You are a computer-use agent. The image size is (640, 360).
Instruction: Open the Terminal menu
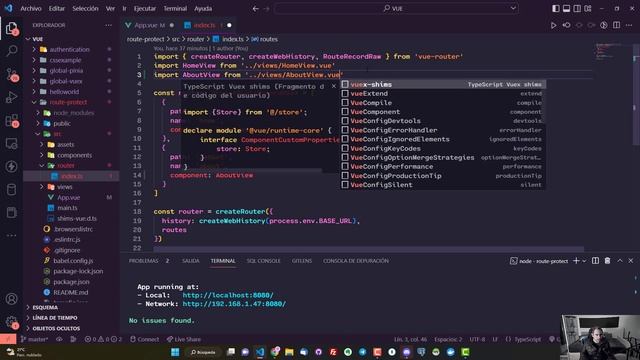(175, 9)
